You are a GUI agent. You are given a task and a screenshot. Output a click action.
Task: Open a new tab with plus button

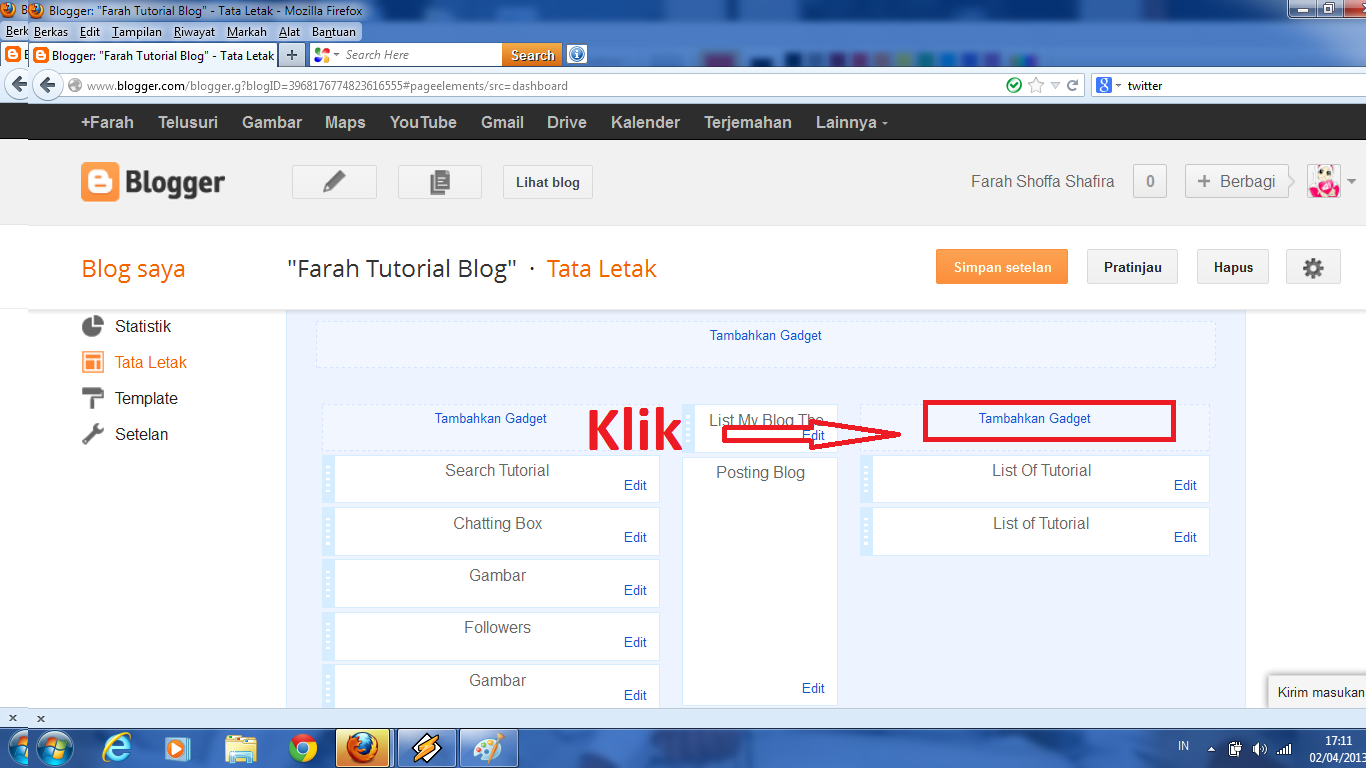[x=291, y=55]
